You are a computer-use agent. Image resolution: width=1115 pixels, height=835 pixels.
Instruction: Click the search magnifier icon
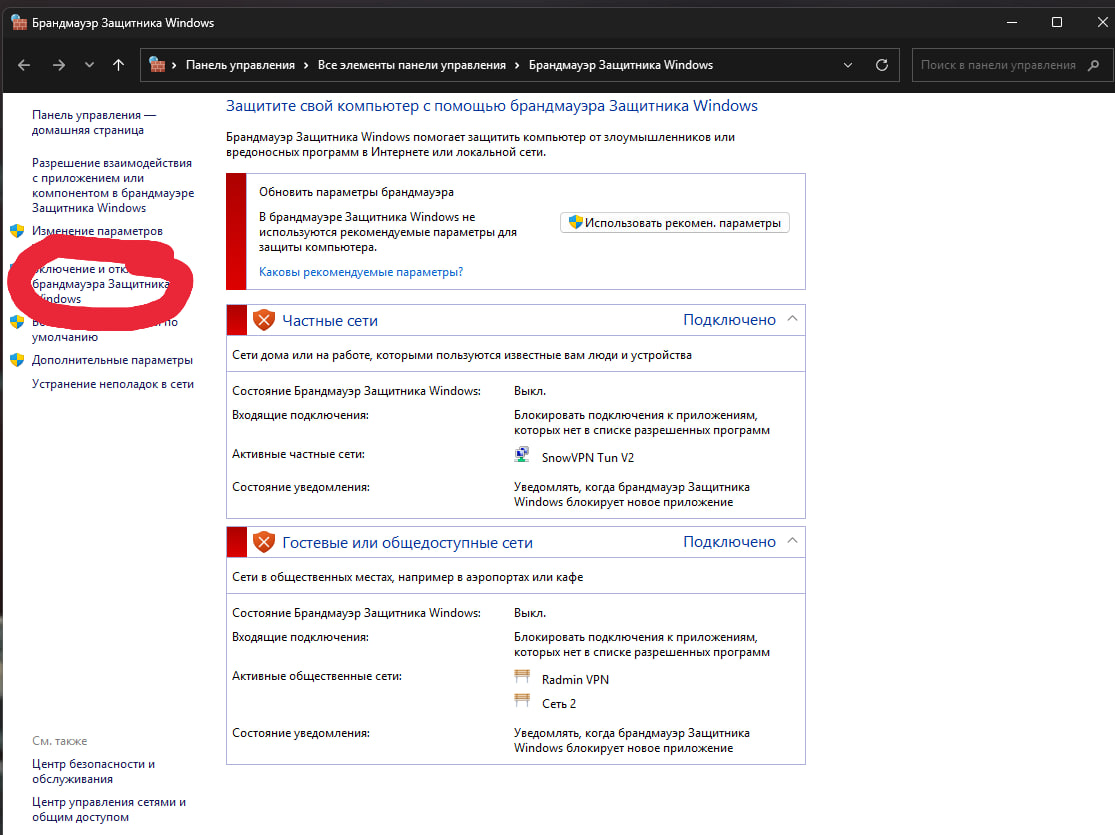1094,65
